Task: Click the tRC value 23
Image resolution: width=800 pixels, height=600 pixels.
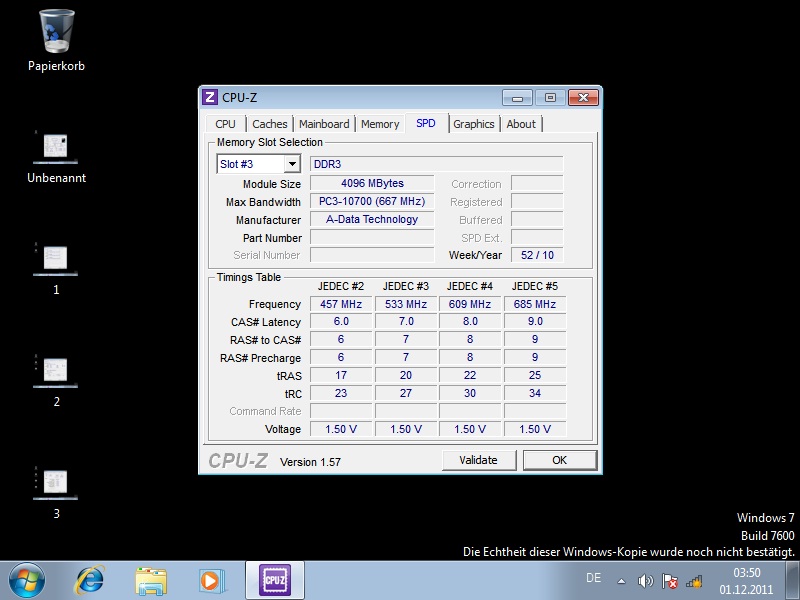Action: (341, 393)
